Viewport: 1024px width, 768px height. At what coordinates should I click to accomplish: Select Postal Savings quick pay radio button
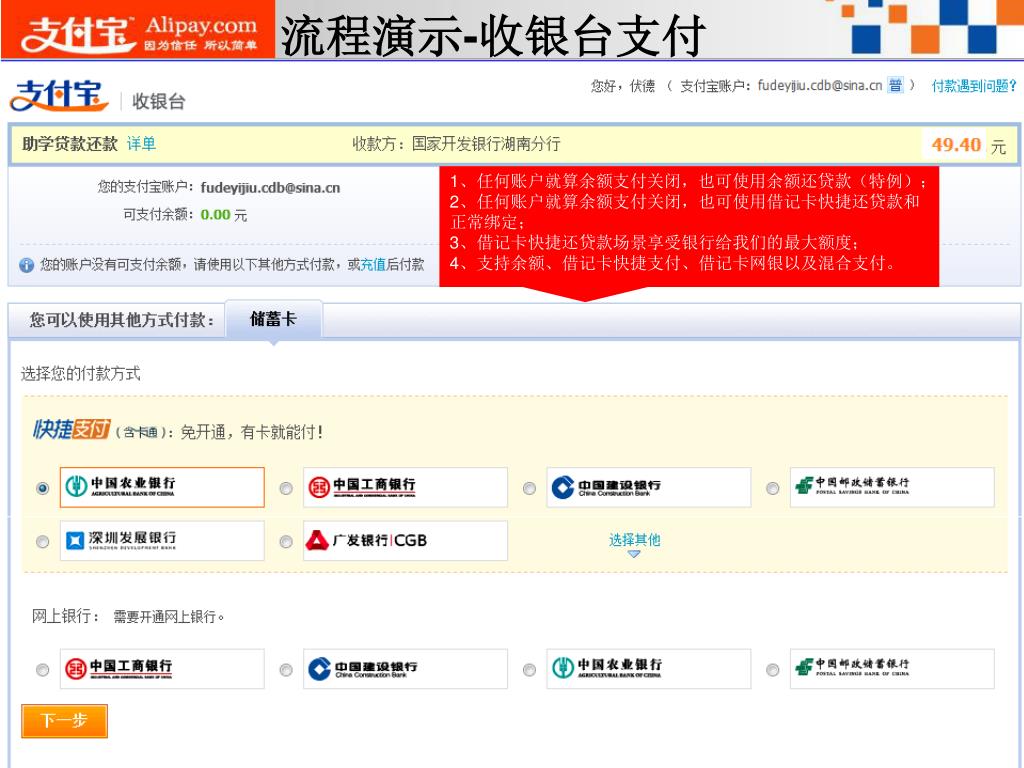pos(773,488)
